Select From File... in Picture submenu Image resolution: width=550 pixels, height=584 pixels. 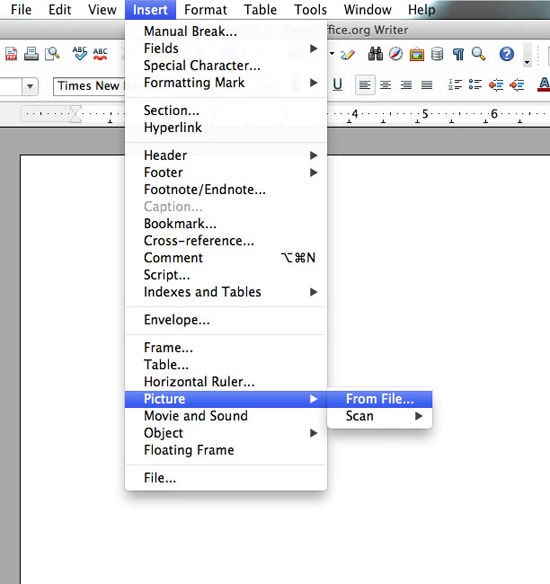click(x=379, y=399)
